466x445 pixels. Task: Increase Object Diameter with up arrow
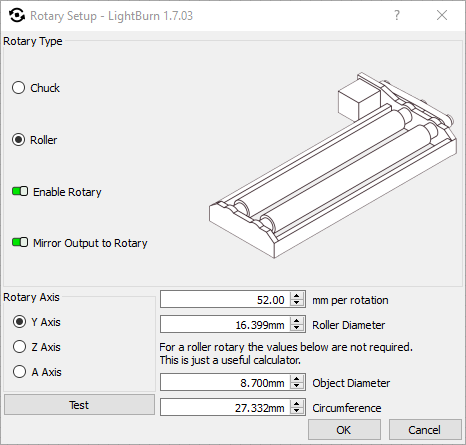pos(297,379)
